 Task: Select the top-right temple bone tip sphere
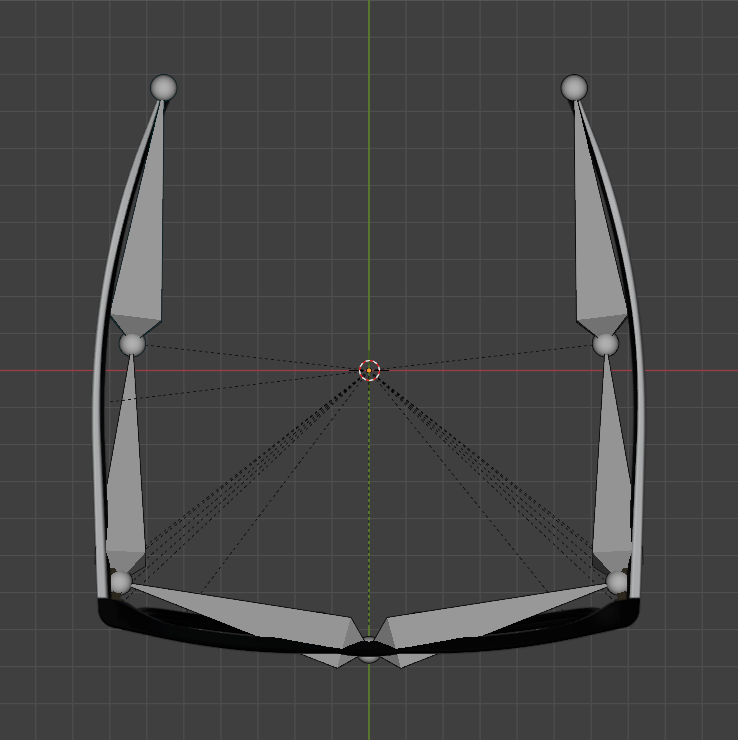pyautogui.click(x=574, y=87)
